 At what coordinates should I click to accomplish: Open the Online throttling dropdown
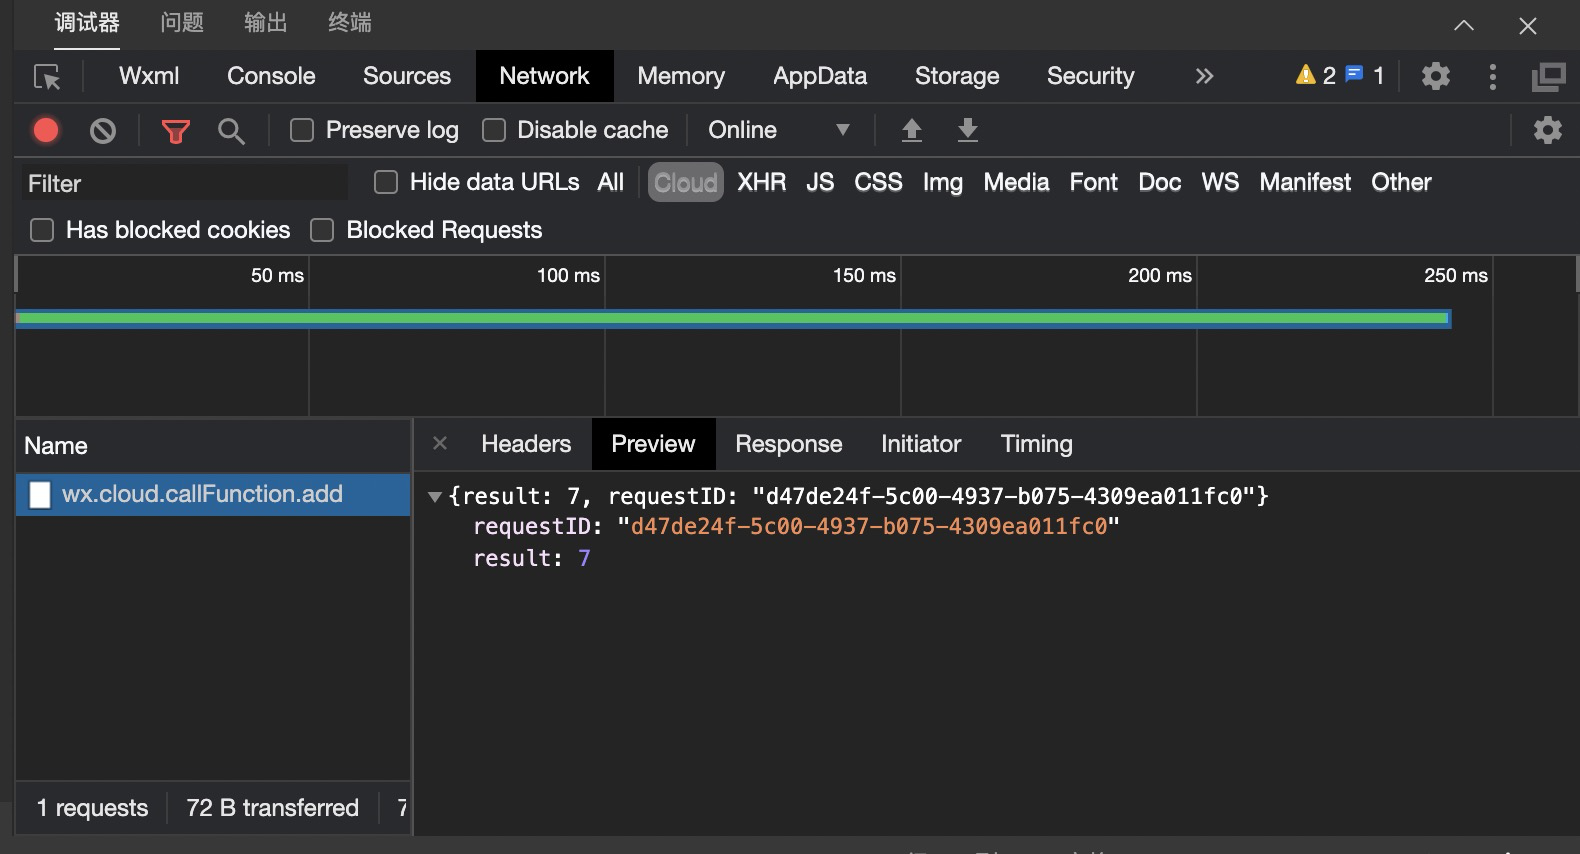(x=778, y=130)
